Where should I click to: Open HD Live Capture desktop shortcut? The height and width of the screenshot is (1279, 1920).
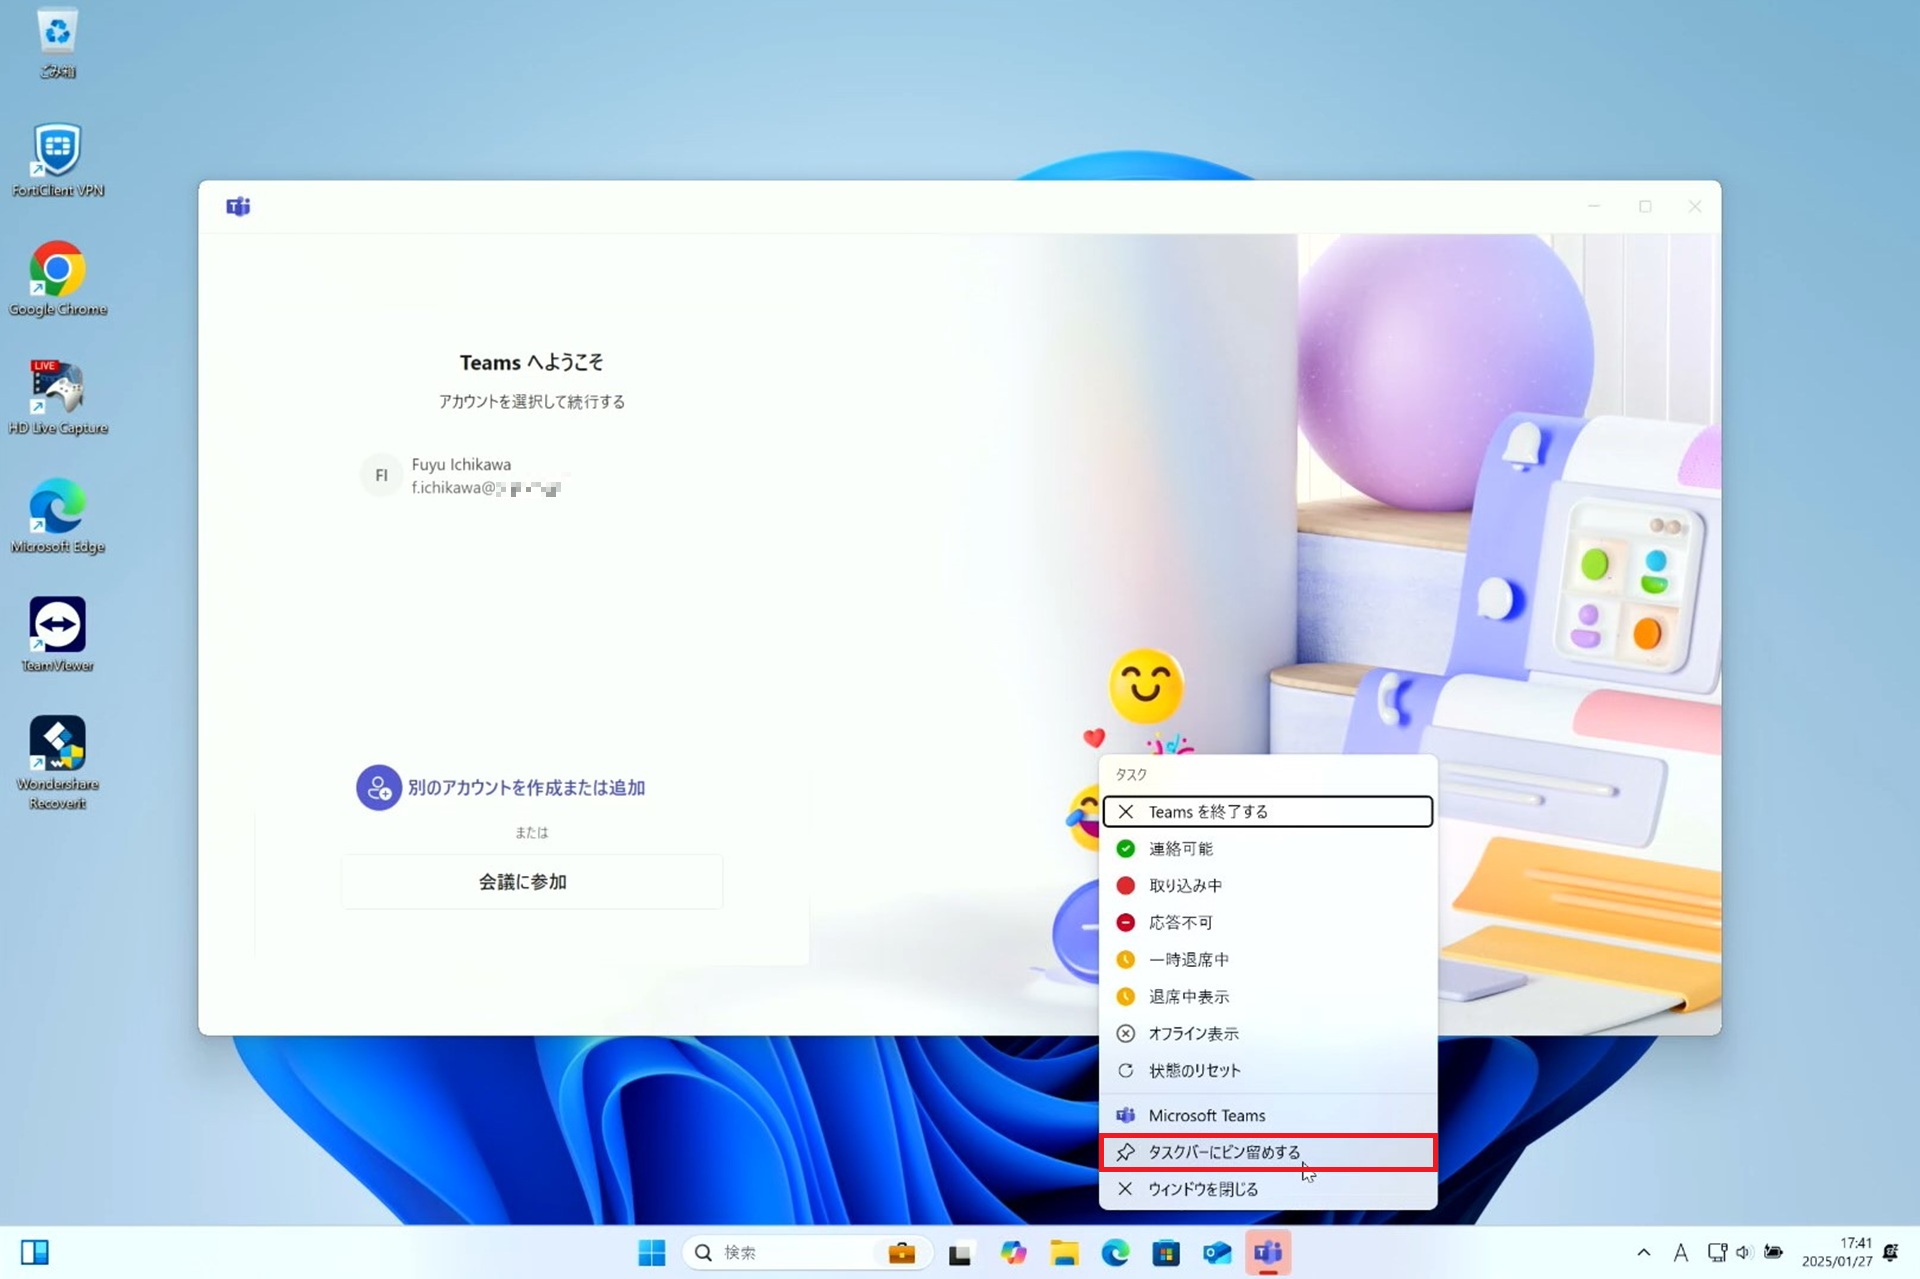pyautogui.click(x=57, y=397)
